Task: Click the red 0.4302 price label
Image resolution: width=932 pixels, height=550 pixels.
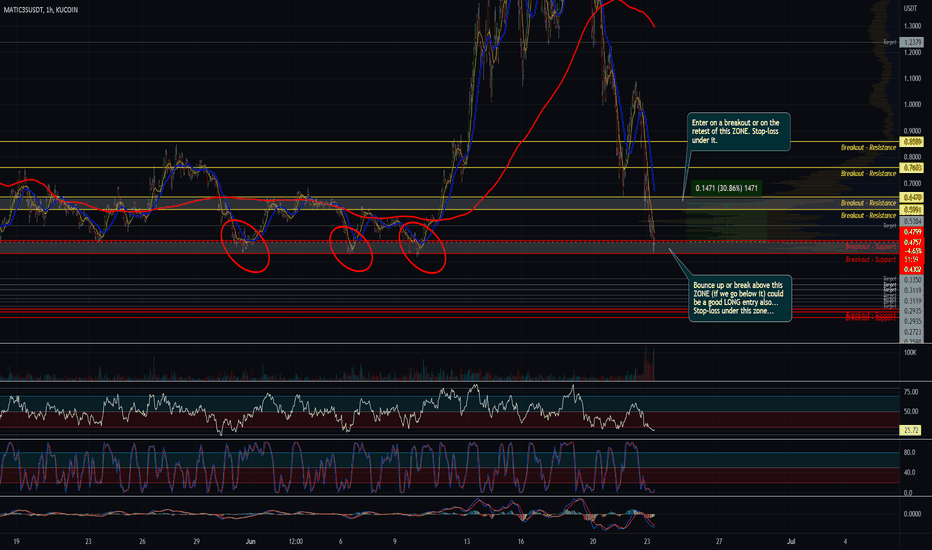Action: (x=912, y=270)
